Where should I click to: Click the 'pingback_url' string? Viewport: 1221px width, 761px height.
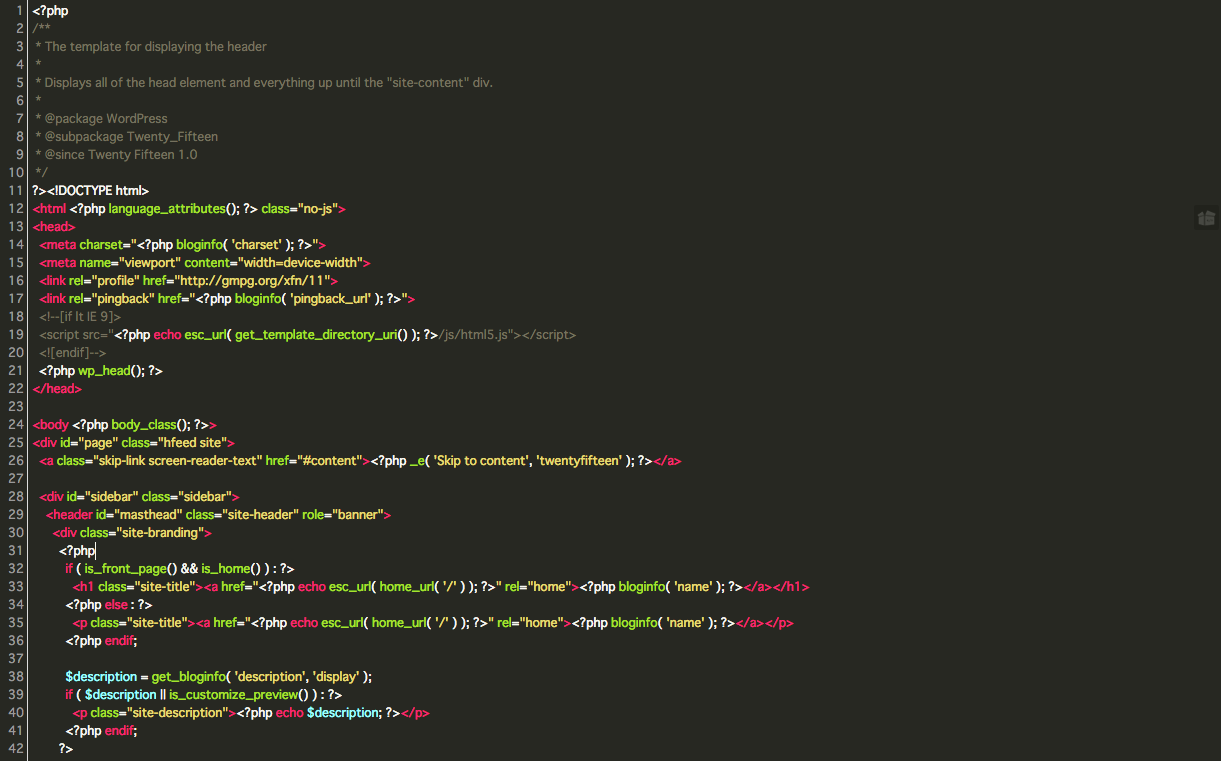point(330,298)
